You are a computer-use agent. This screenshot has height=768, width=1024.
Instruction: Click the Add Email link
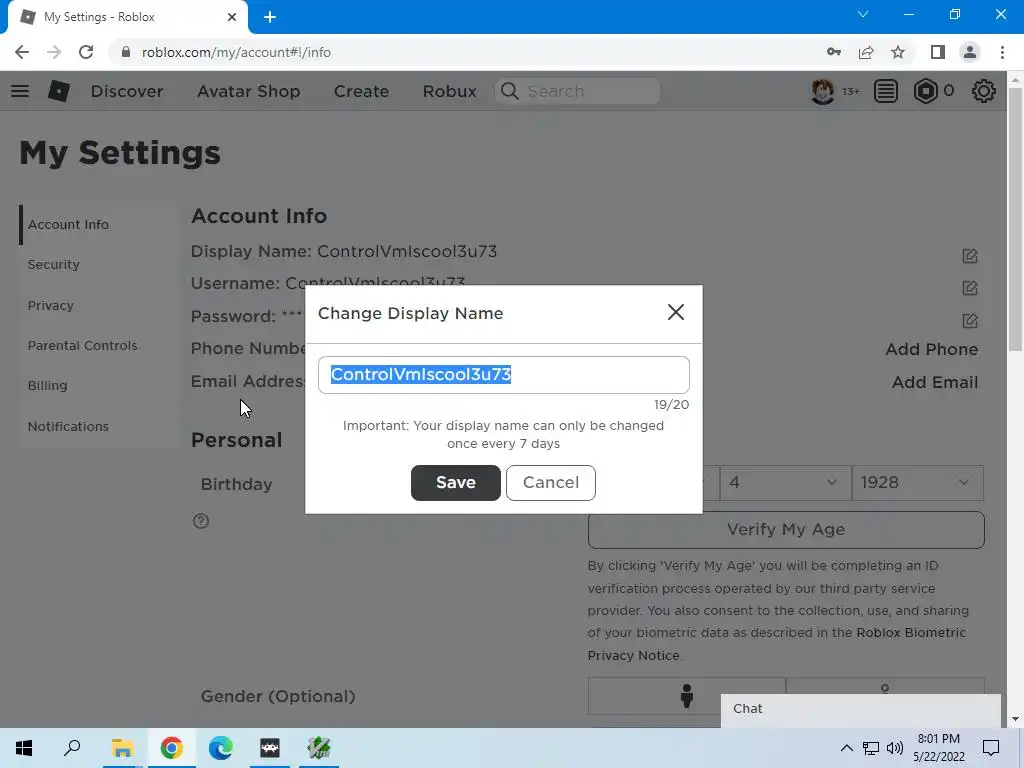pos(935,382)
